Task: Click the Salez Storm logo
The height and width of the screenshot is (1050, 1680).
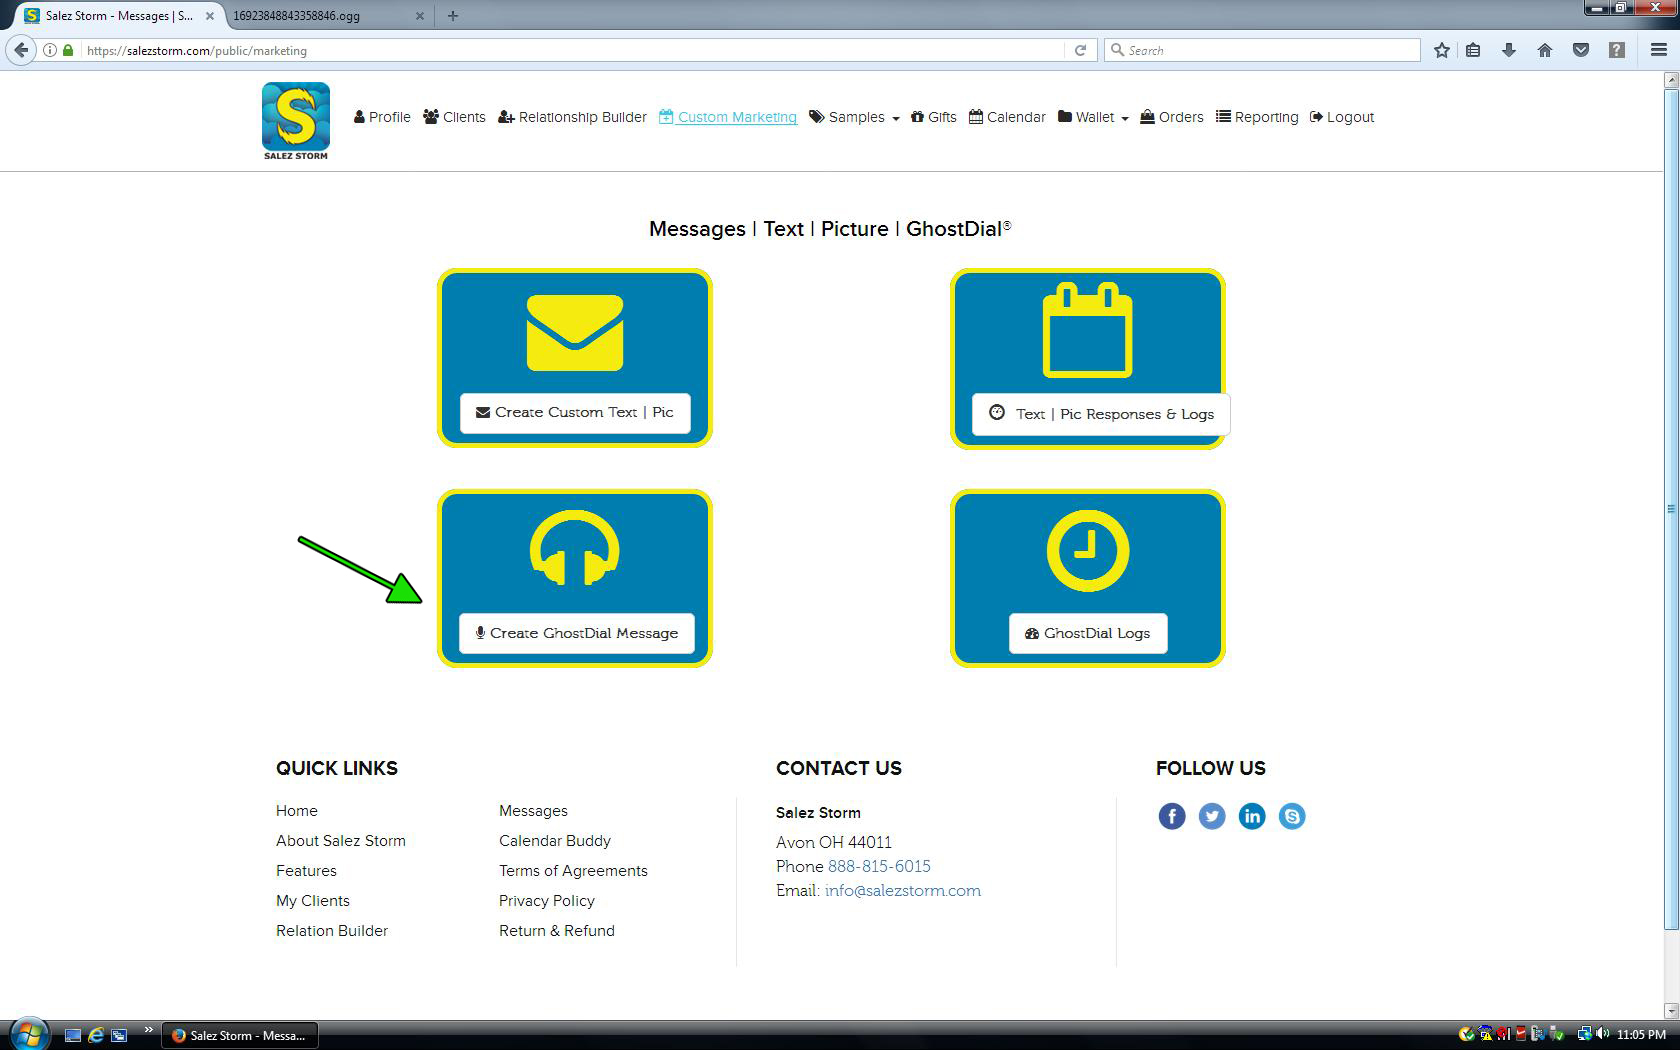Action: point(295,120)
